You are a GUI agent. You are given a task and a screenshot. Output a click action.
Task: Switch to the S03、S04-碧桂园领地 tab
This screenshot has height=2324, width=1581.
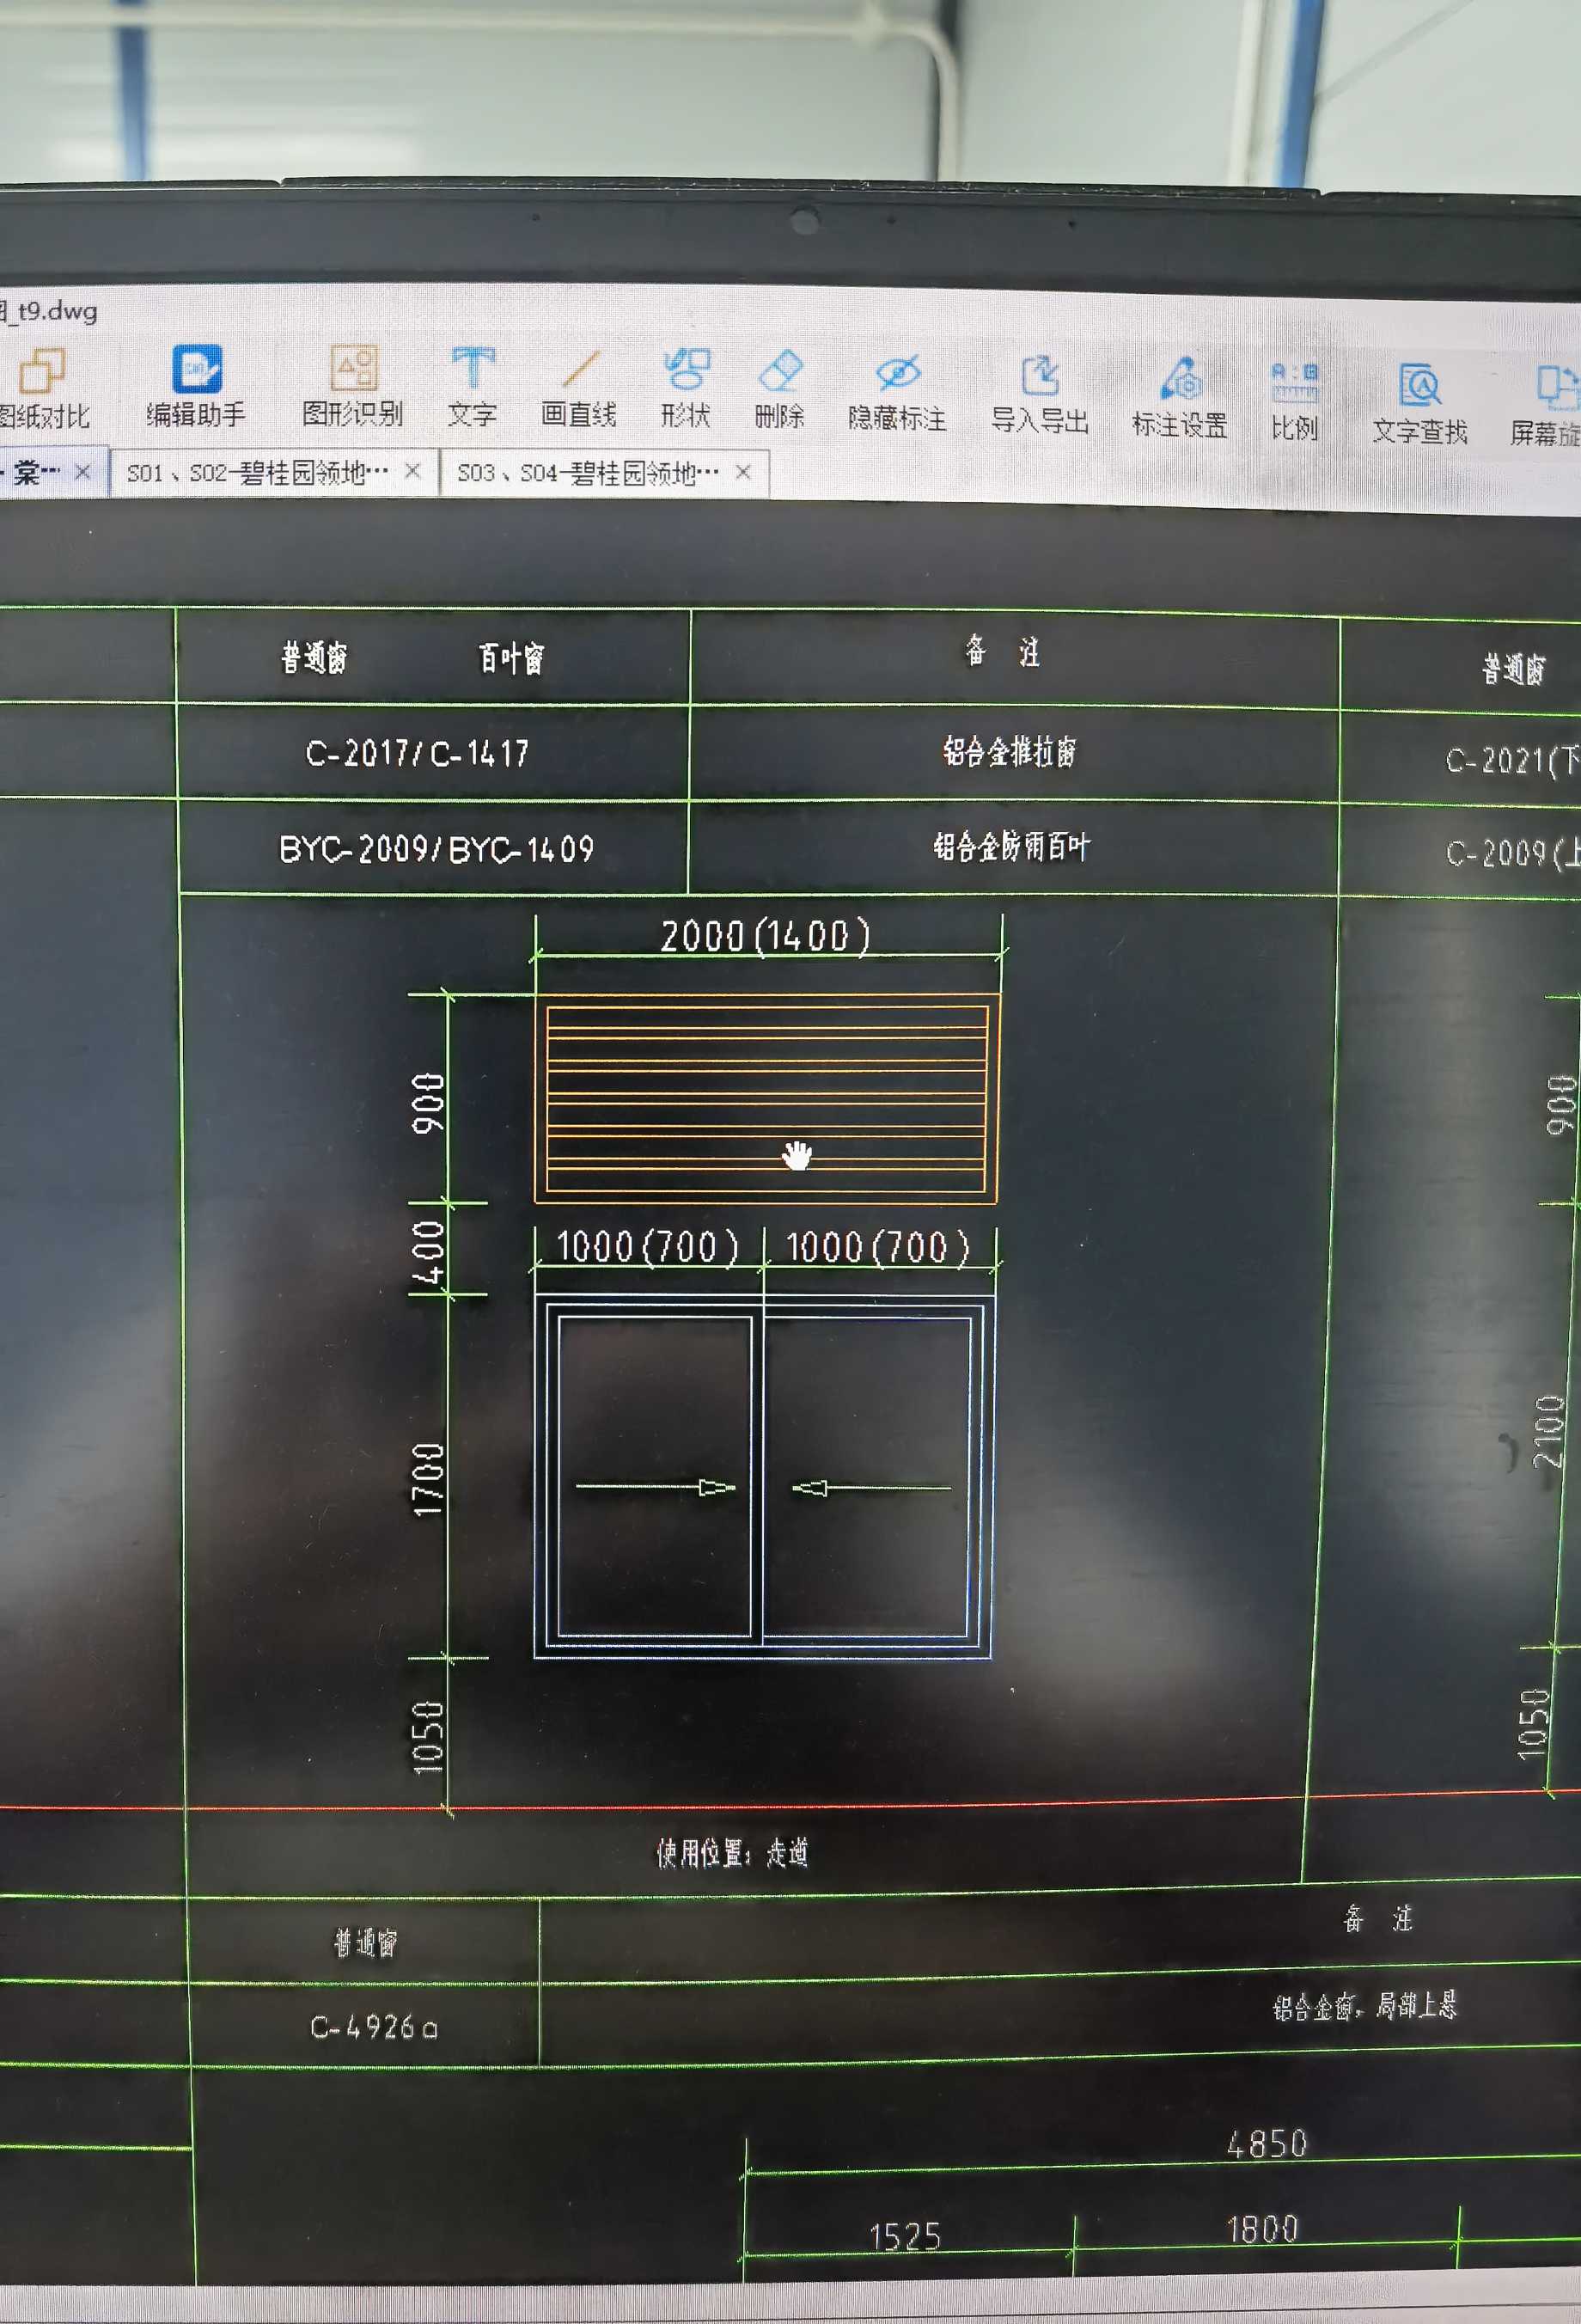click(587, 473)
